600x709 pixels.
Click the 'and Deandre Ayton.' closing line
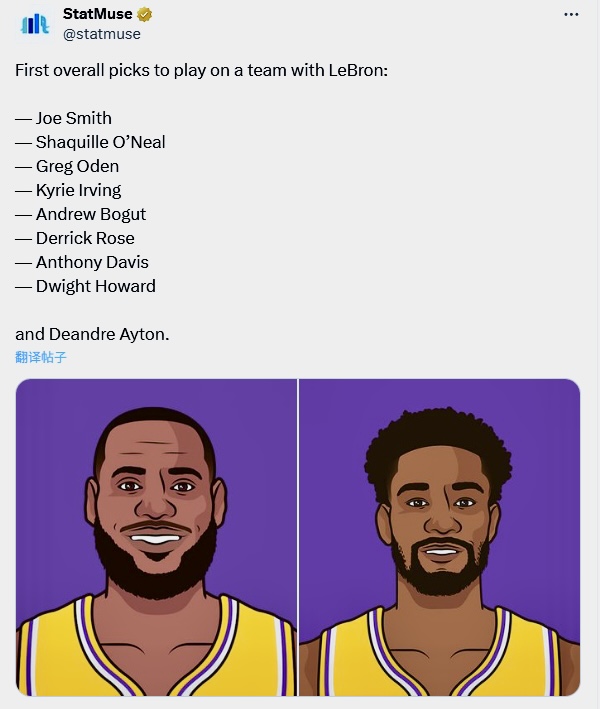(92, 334)
